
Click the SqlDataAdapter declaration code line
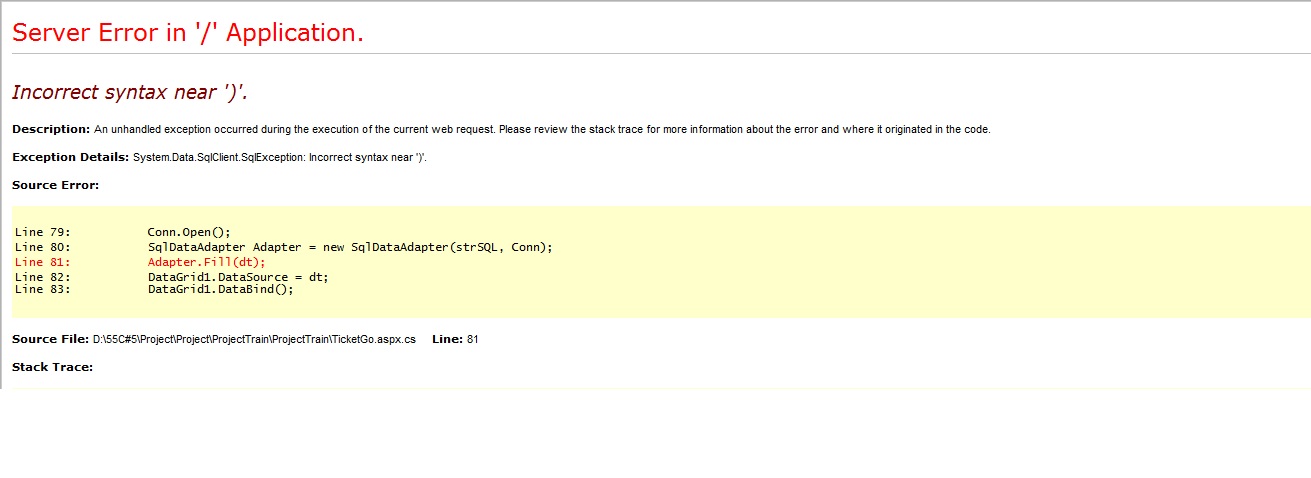click(350, 247)
